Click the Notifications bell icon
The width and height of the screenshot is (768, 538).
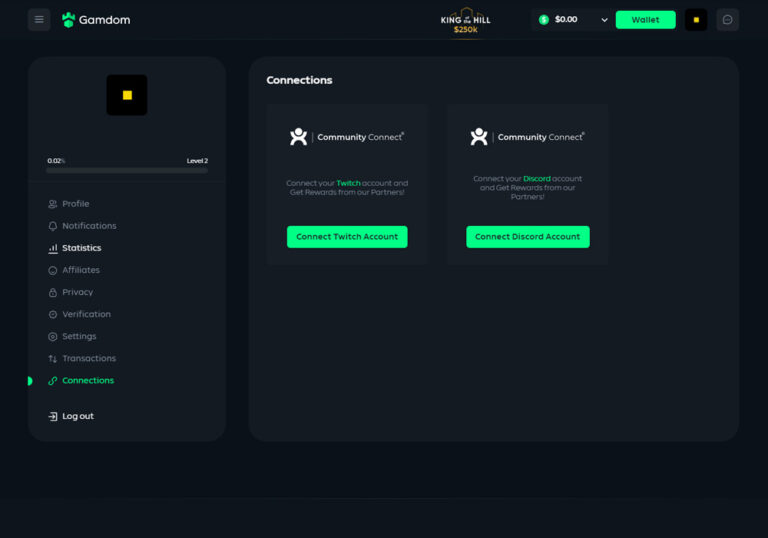[x=53, y=226]
